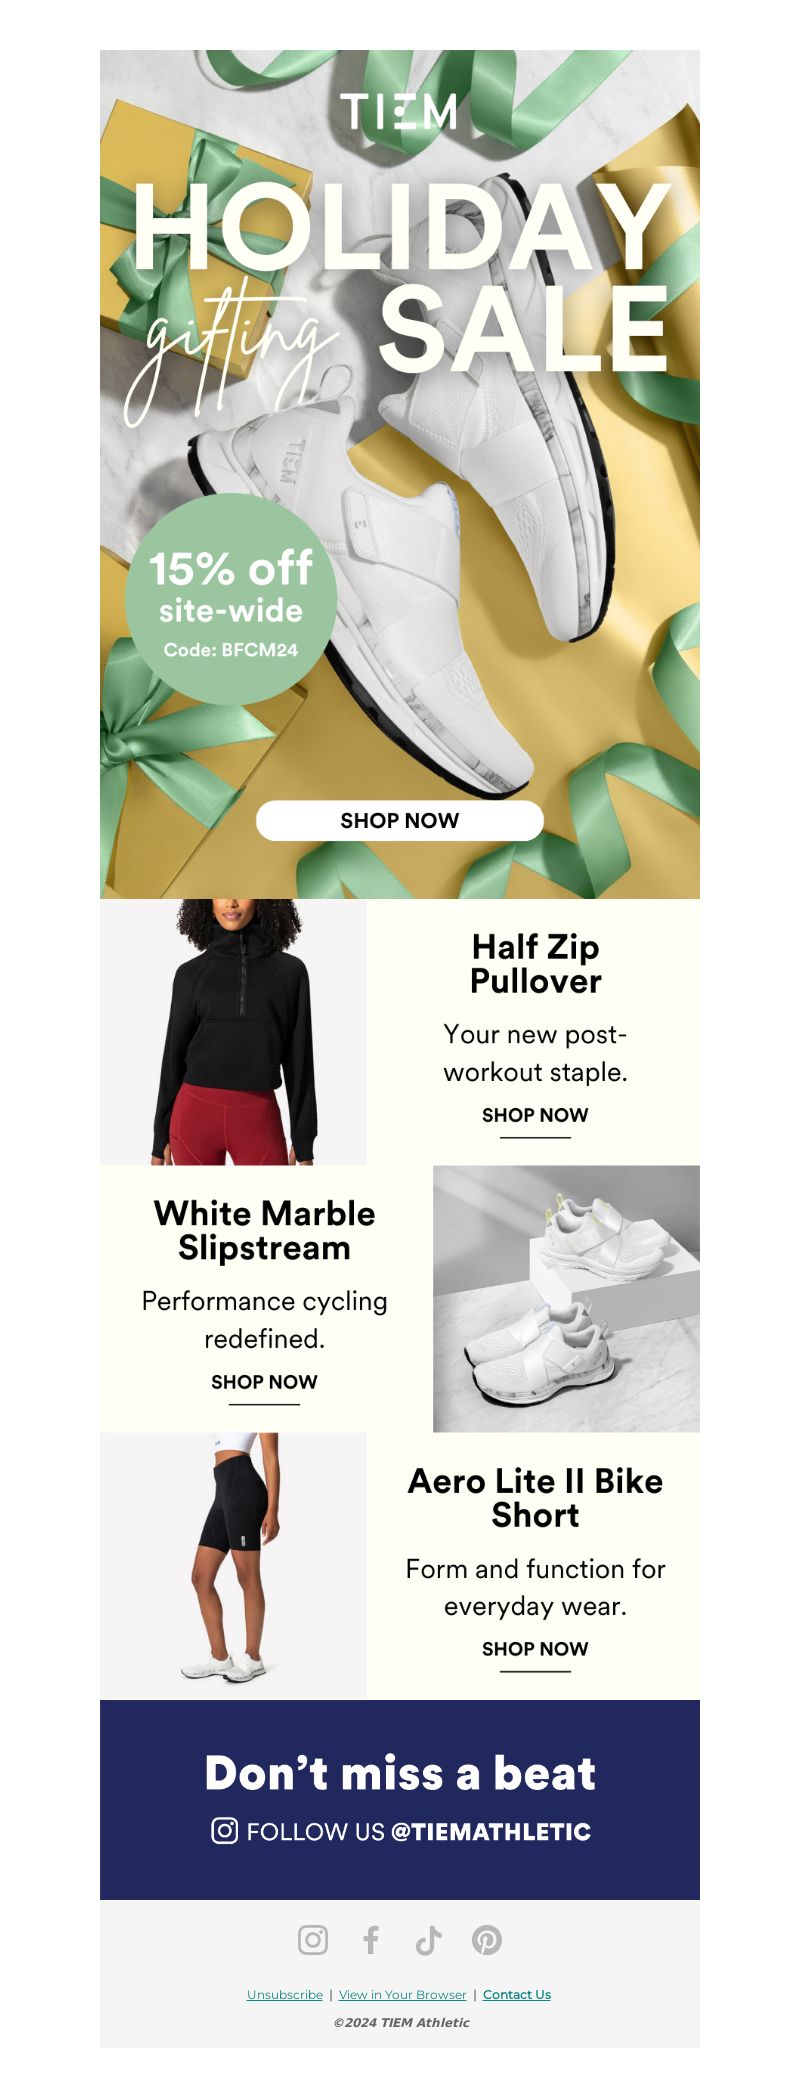Select the black bike short model photo

(x=233, y=1566)
